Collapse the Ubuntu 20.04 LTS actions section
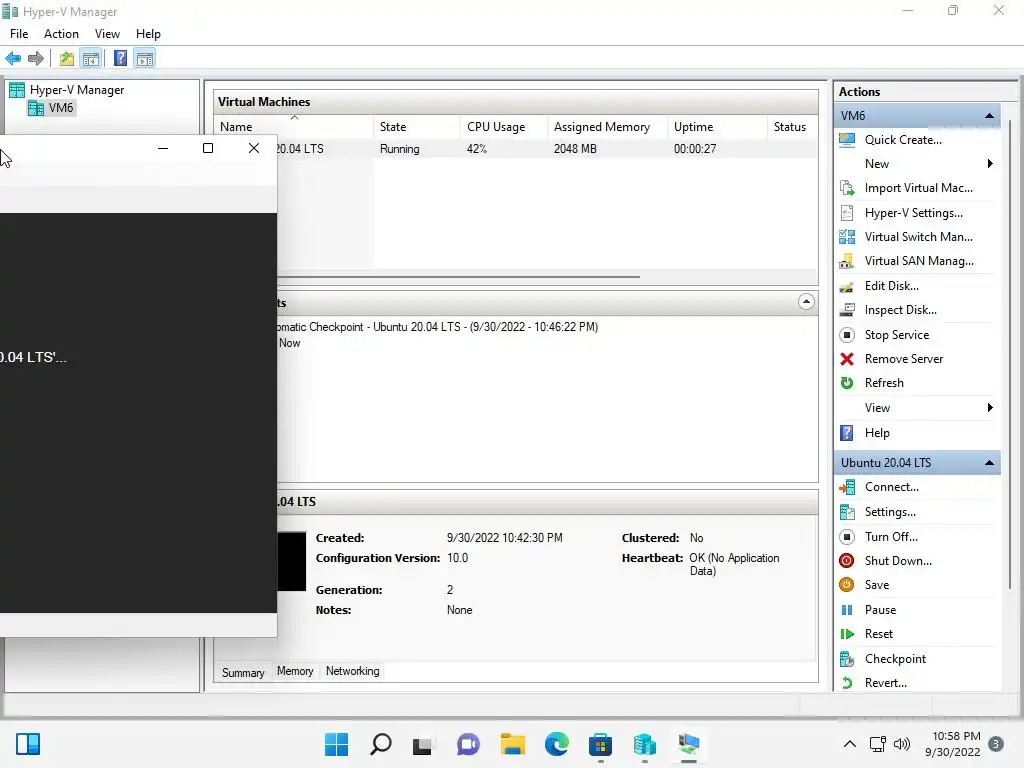Image resolution: width=1024 pixels, height=768 pixels. click(989, 463)
